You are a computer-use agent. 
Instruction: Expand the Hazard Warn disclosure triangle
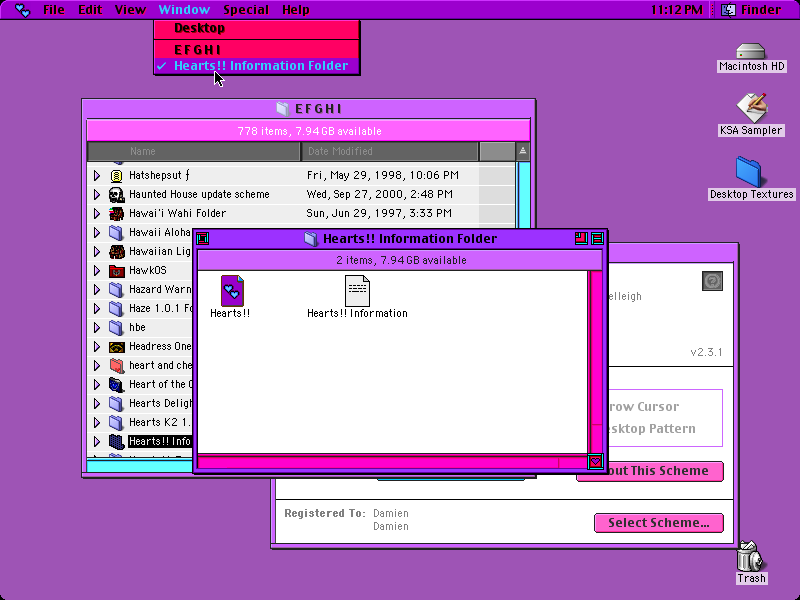(97, 290)
